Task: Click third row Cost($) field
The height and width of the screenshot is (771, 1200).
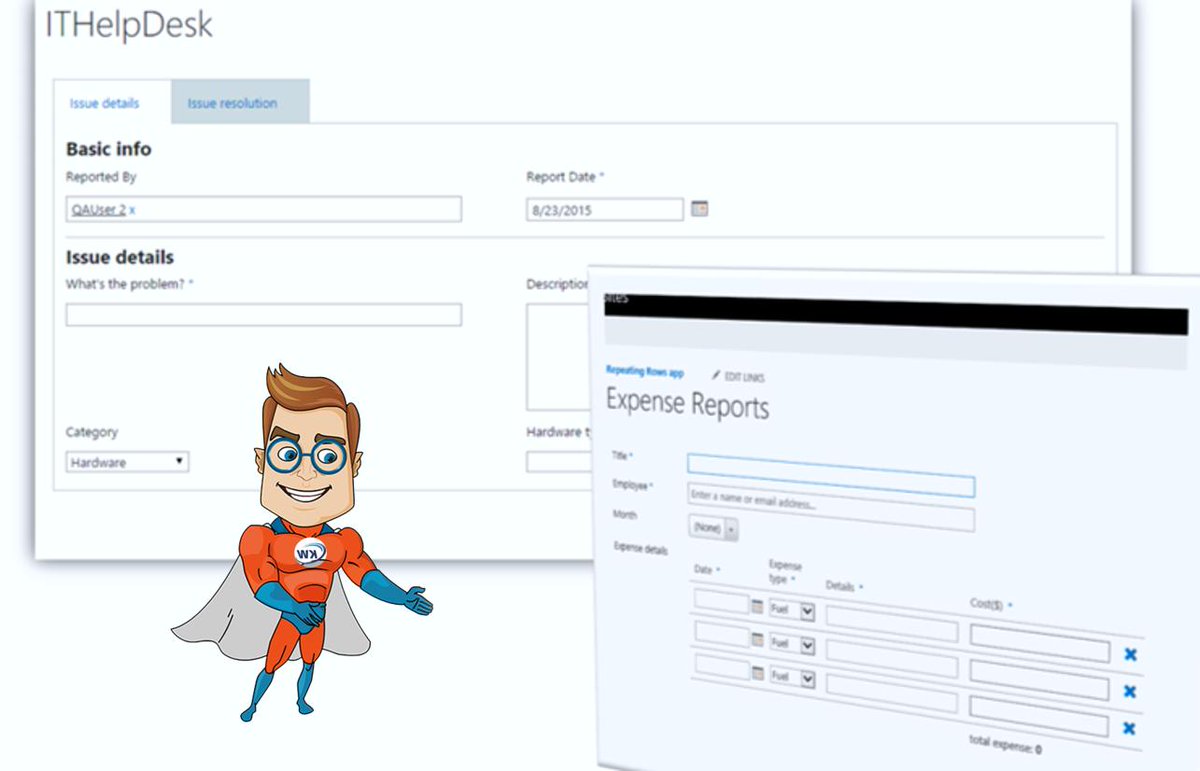Action: (1039, 717)
